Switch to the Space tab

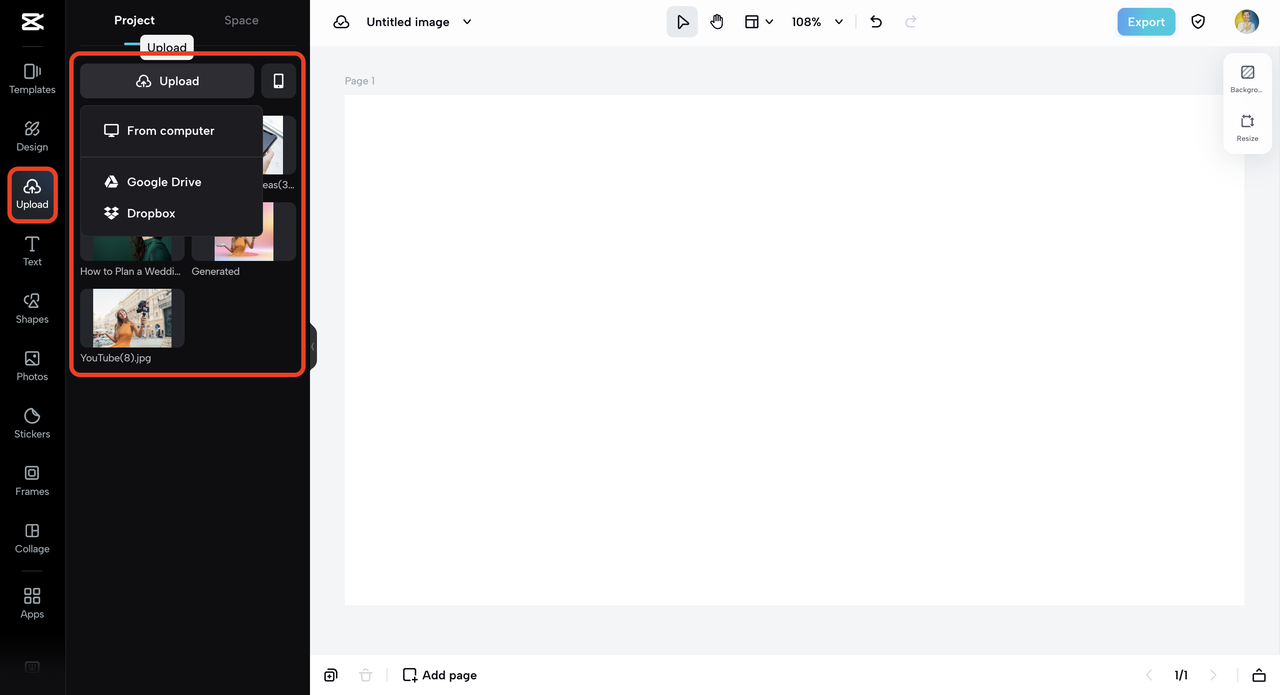pyautogui.click(x=241, y=20)
